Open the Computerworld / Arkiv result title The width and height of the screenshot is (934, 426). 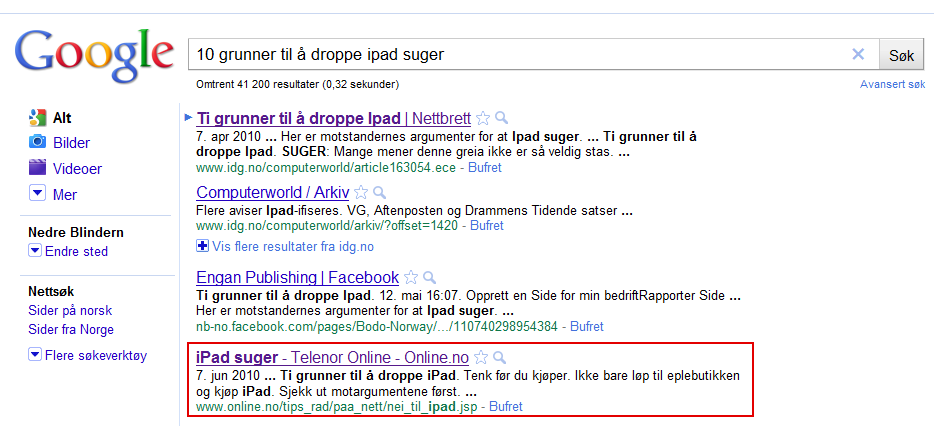[272, 192]
